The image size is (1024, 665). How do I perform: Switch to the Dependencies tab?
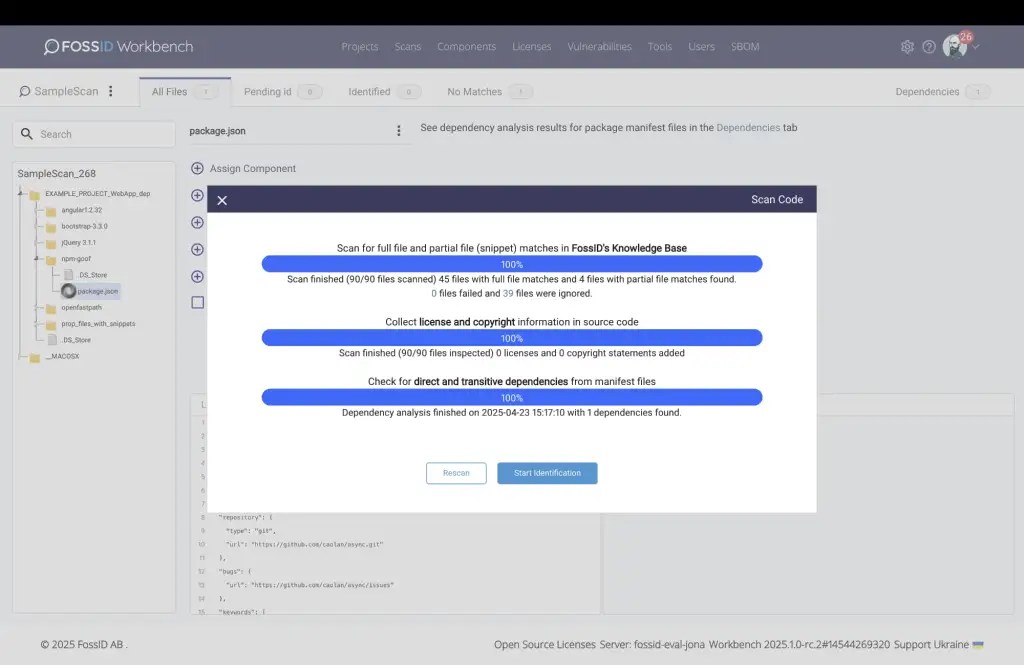tap(942, 91)
